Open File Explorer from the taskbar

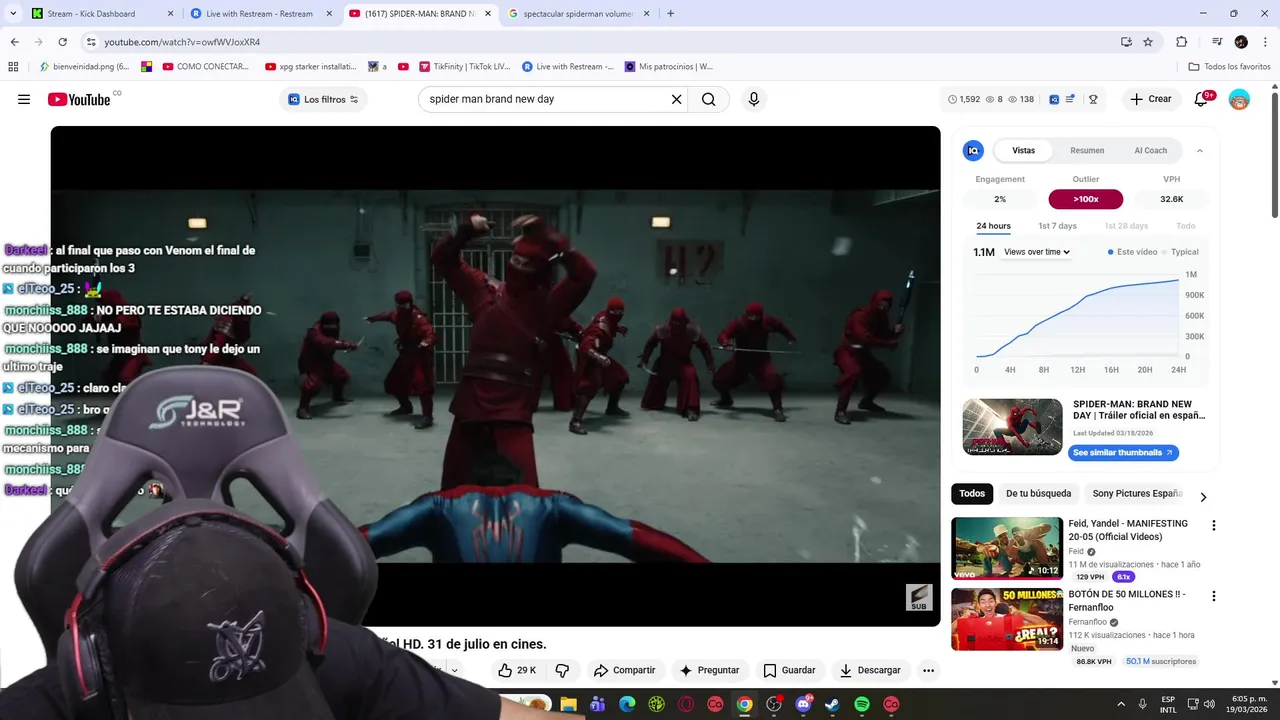pyautogui.click(x=568, y=704)
